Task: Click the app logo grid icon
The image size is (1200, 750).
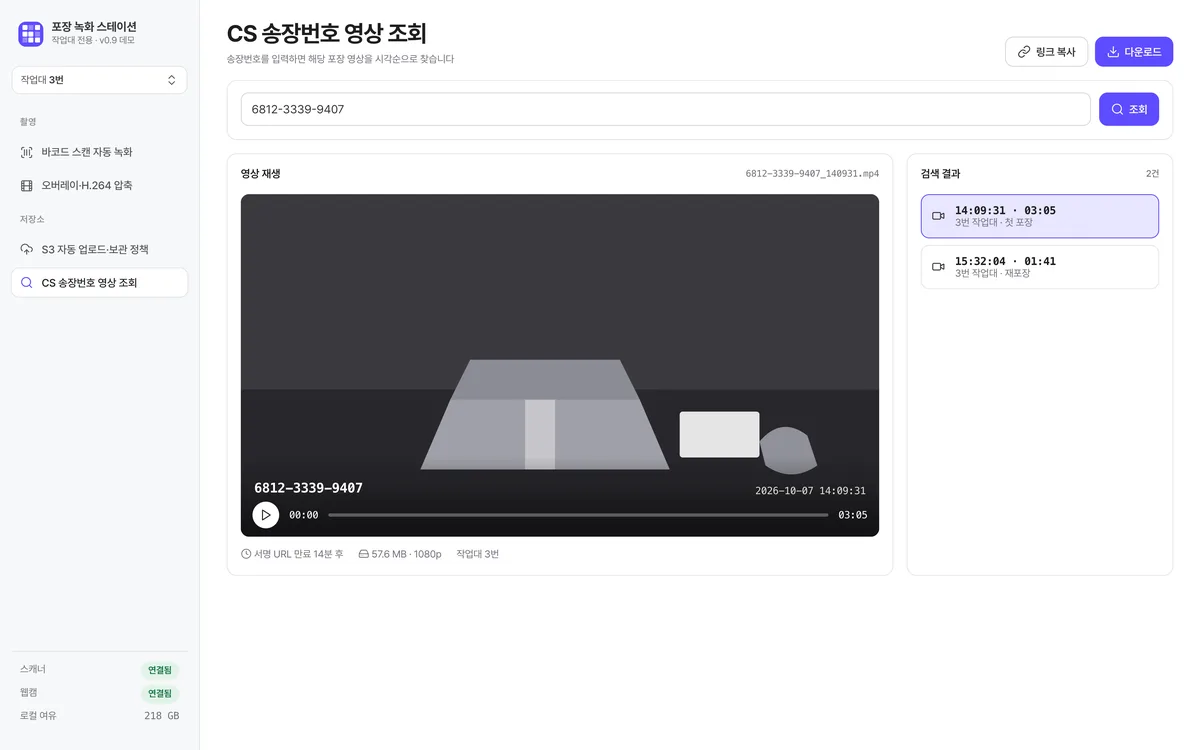Action: [31, 34]
